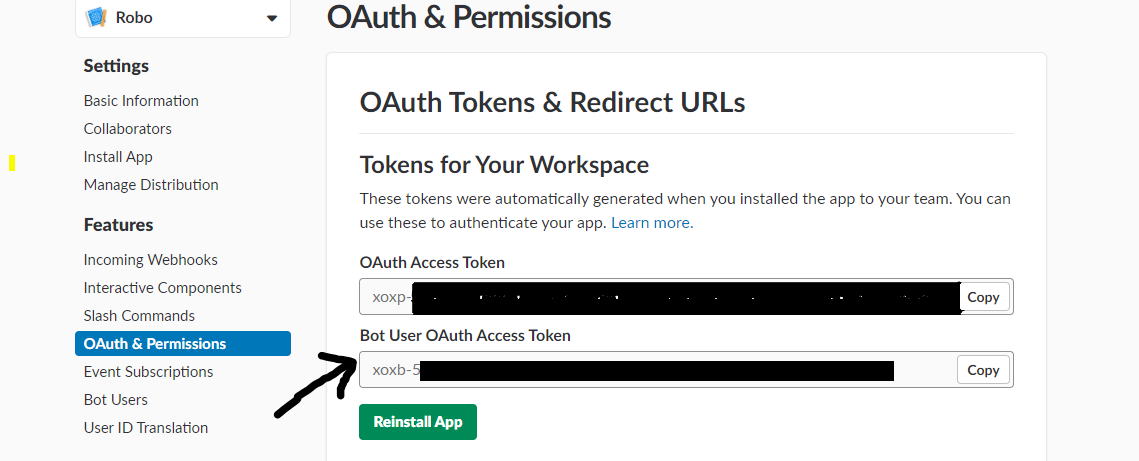Expand the Robo app selector dropdown

point(272,18)
